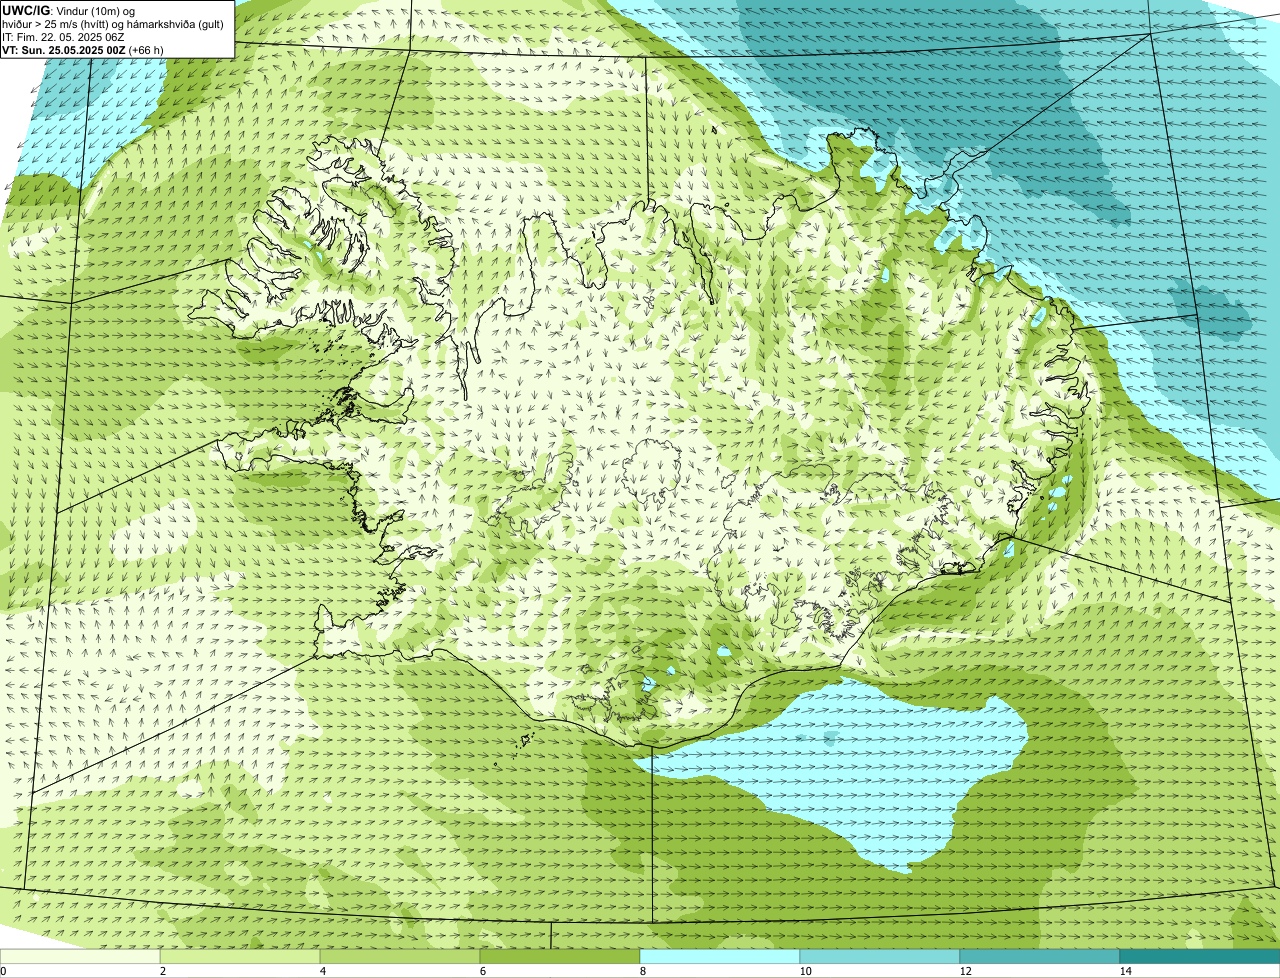The image size is (1280, 978).
Task: Click the line mentioning "hámarkshviða (gult)"
Action: point(113,24)
